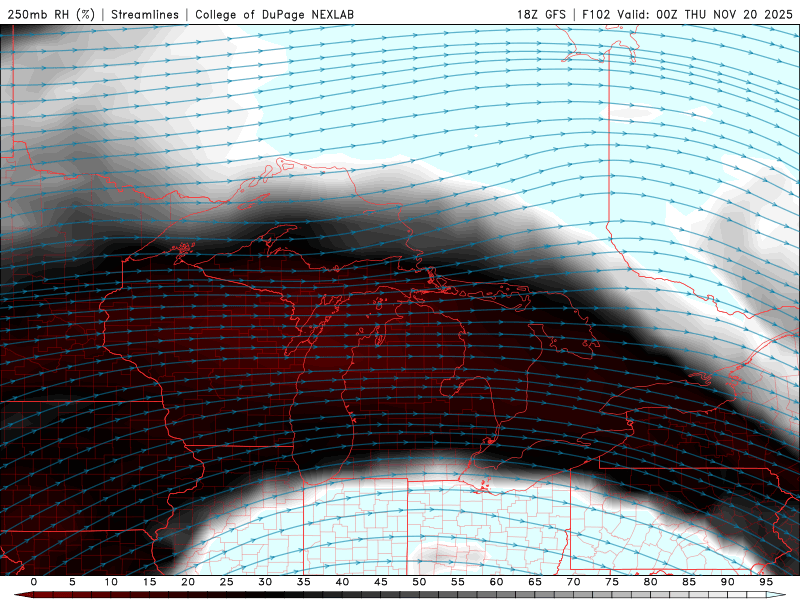The height and width of the screenshot is (600, 800).
Task: Click the "15" color scale label
Action: [149, 582]
